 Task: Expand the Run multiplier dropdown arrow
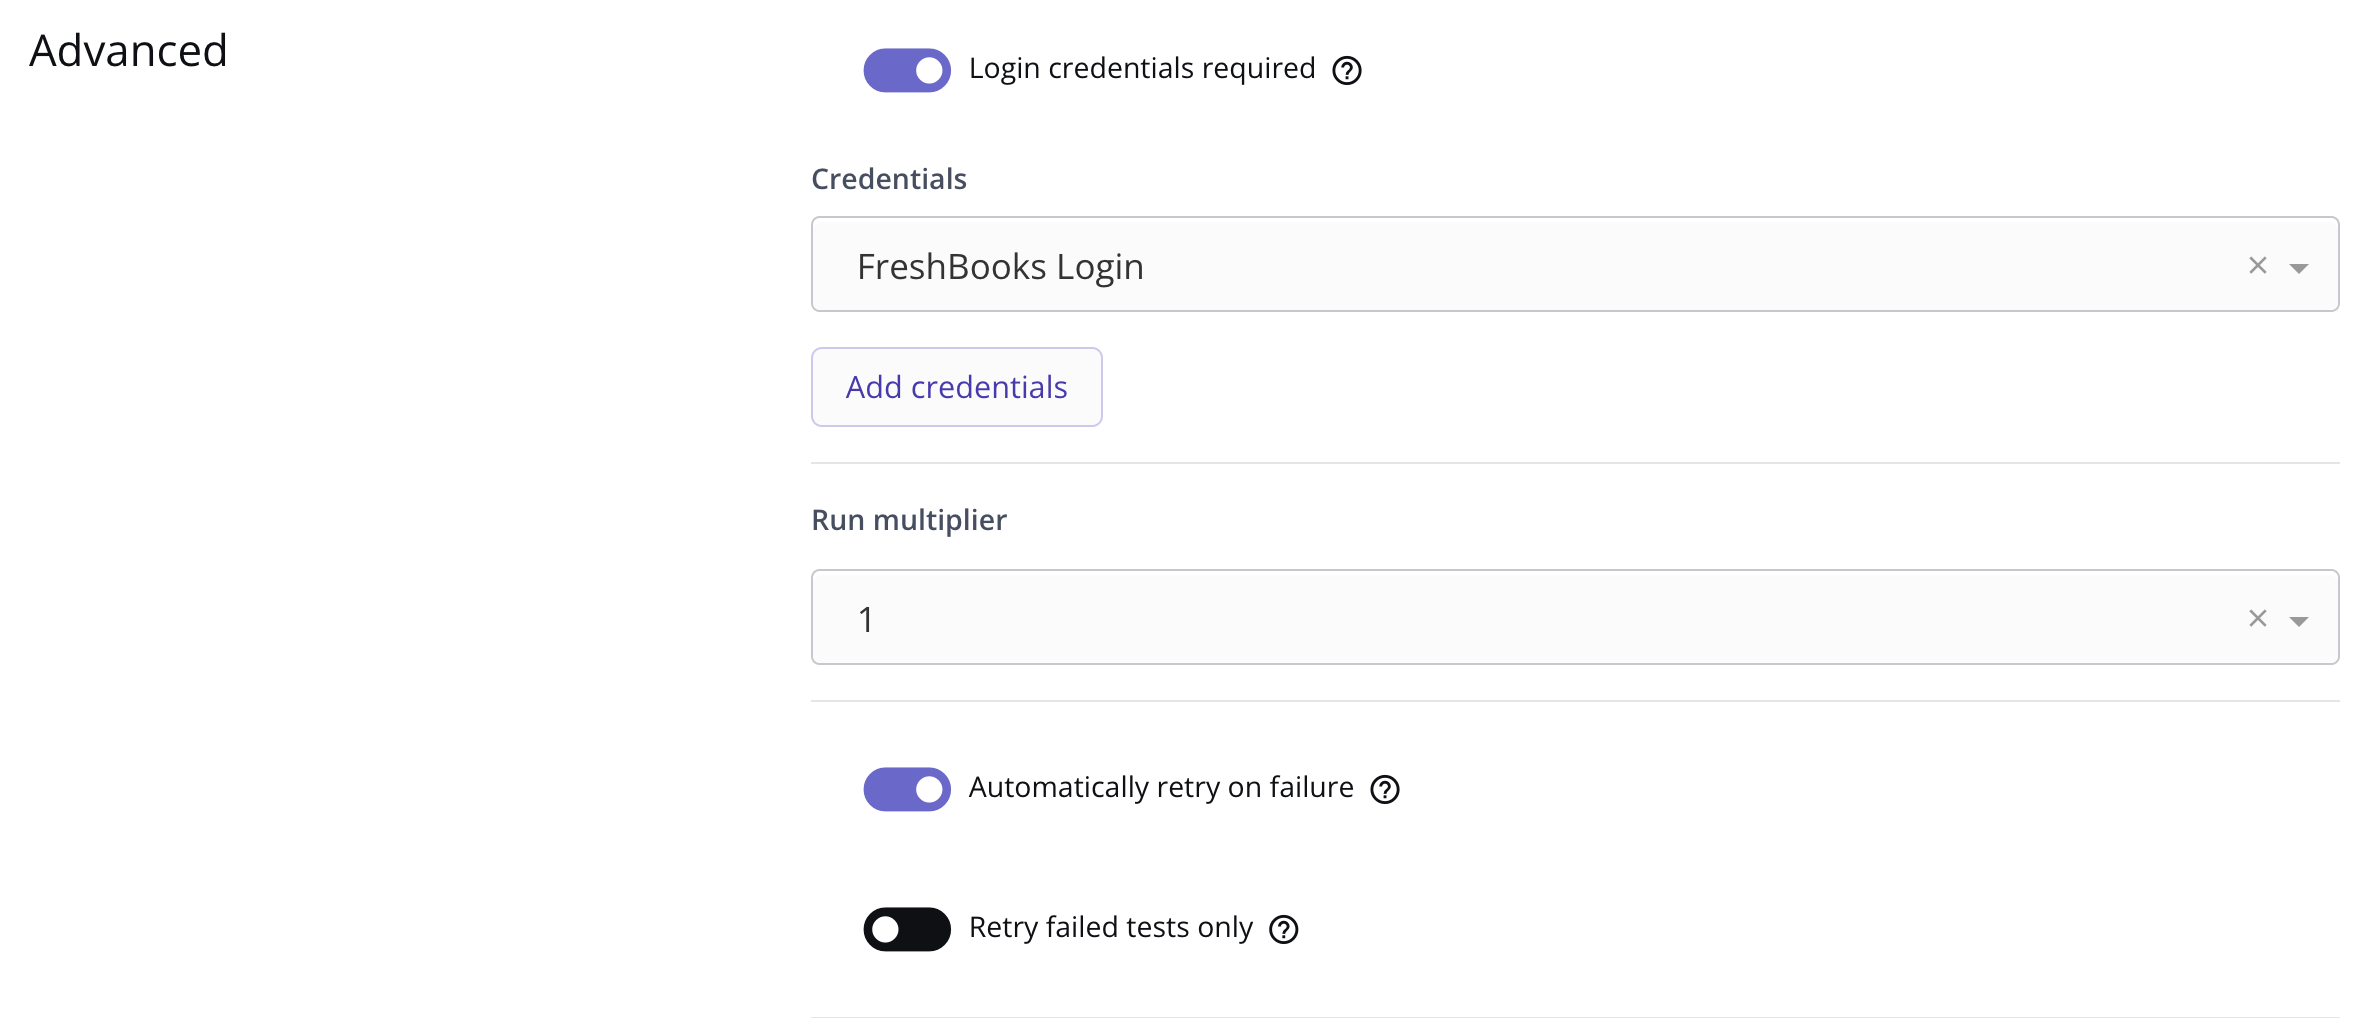[x=2299, y=620]
